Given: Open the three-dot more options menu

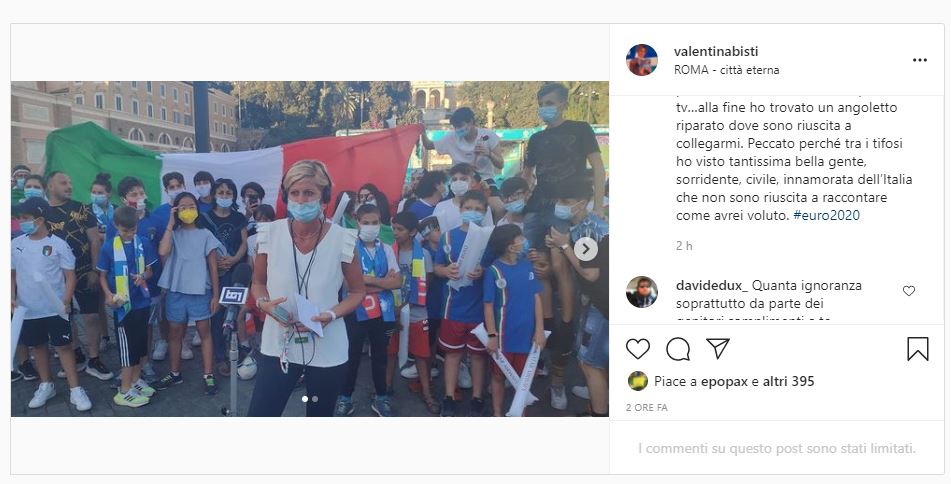Looking at the screenshot, I should [919, 60].
